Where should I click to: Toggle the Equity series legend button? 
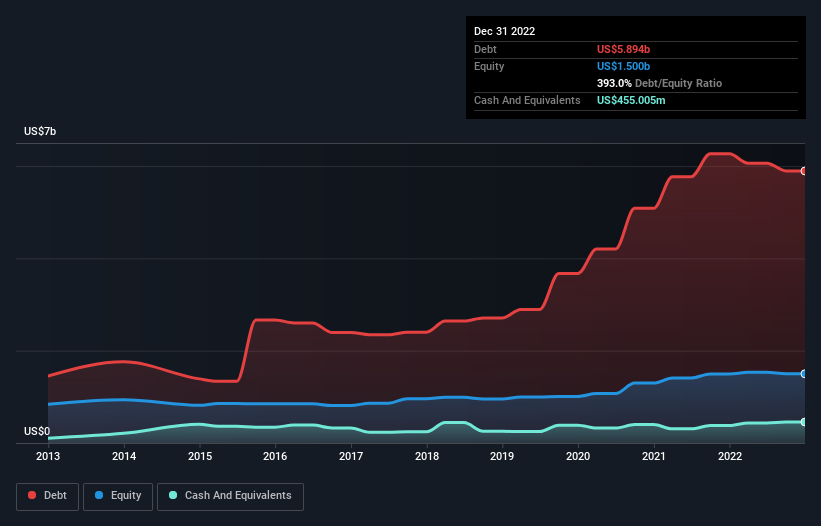coord(118,496)
